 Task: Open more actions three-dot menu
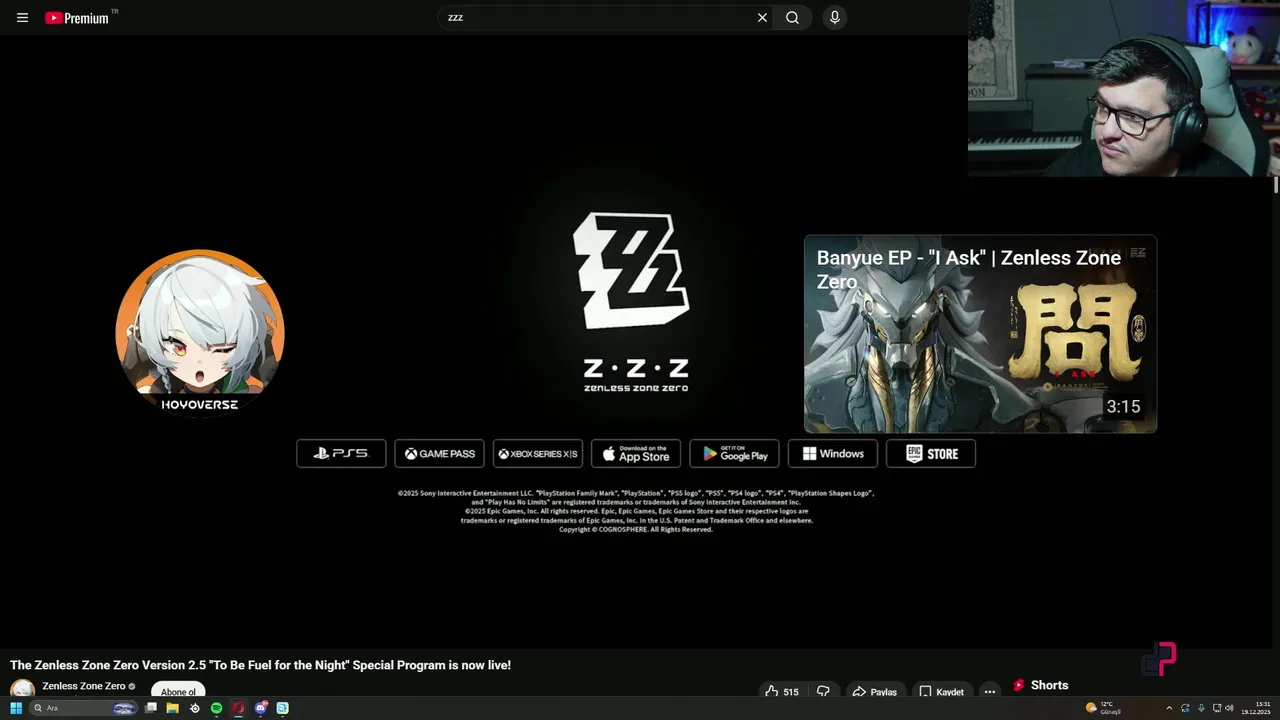click(x=989, y=691)
